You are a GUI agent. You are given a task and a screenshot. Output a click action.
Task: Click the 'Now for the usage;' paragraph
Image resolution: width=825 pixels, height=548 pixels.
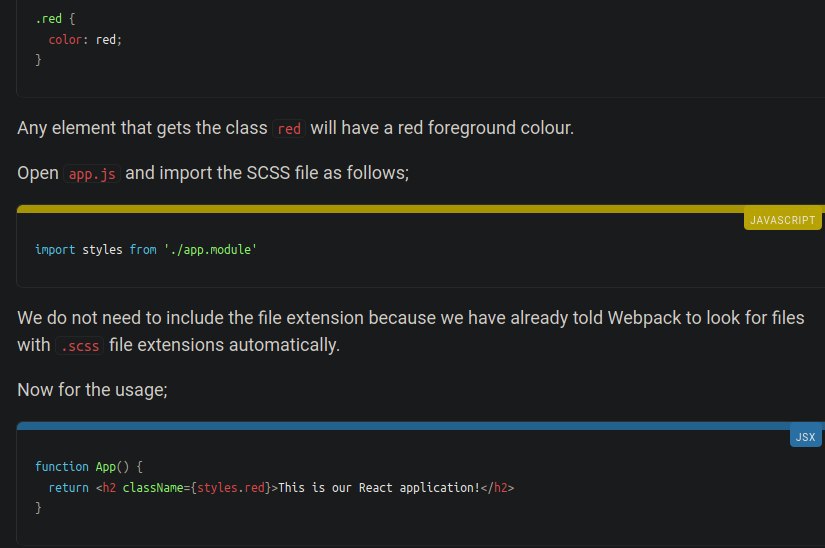93,390
